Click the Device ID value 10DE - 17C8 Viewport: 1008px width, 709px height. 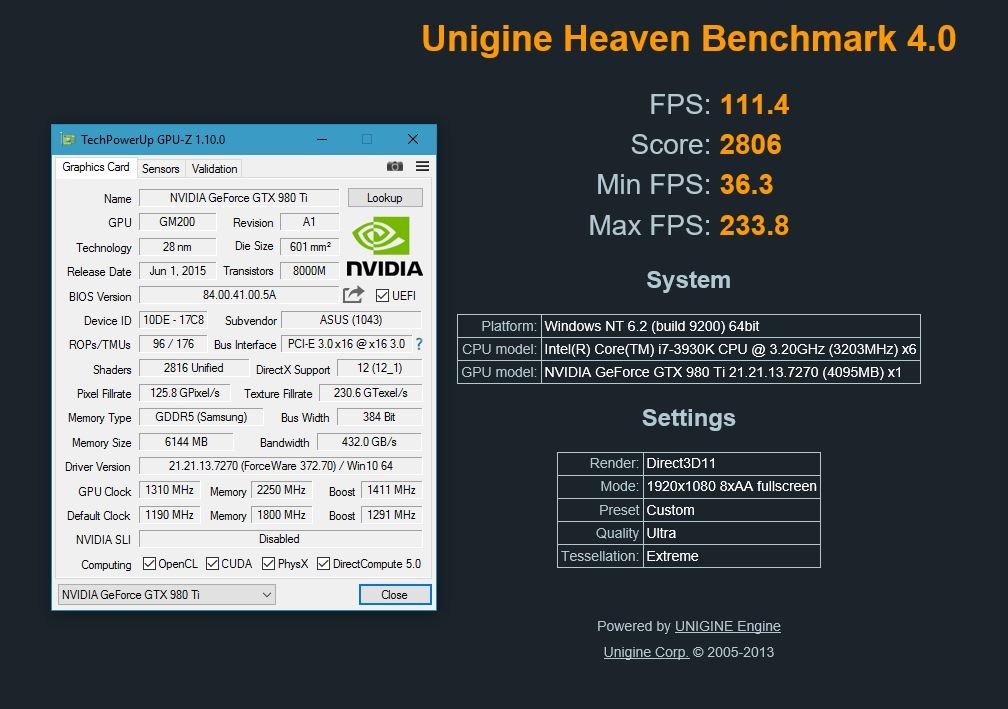tap(174, 320)
